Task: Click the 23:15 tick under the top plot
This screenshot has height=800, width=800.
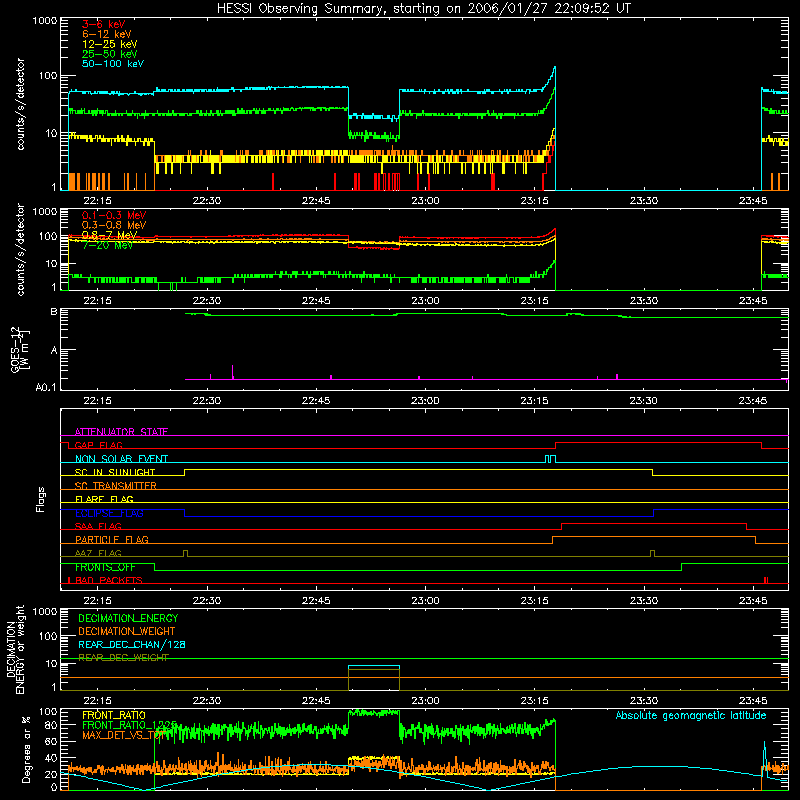Action: pyautogui.click(x=534, y=201)
